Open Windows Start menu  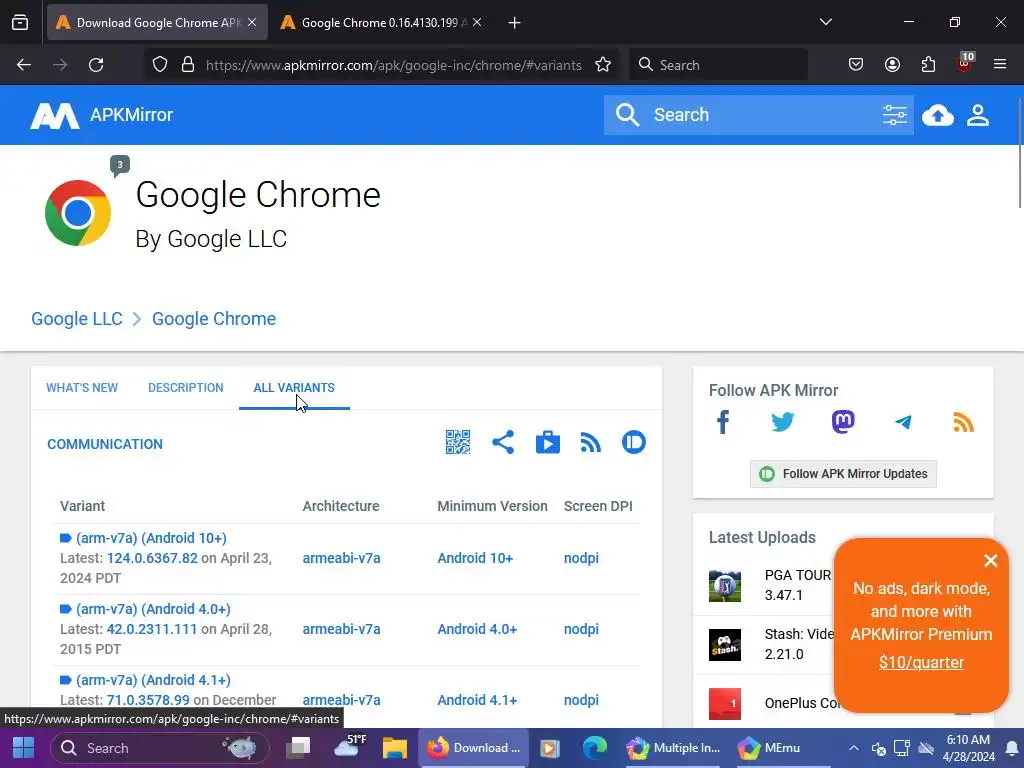[24, 748]
